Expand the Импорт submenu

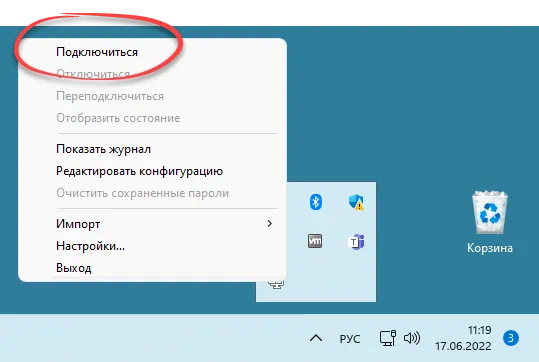pyautogui.click(x=152, y=224)
